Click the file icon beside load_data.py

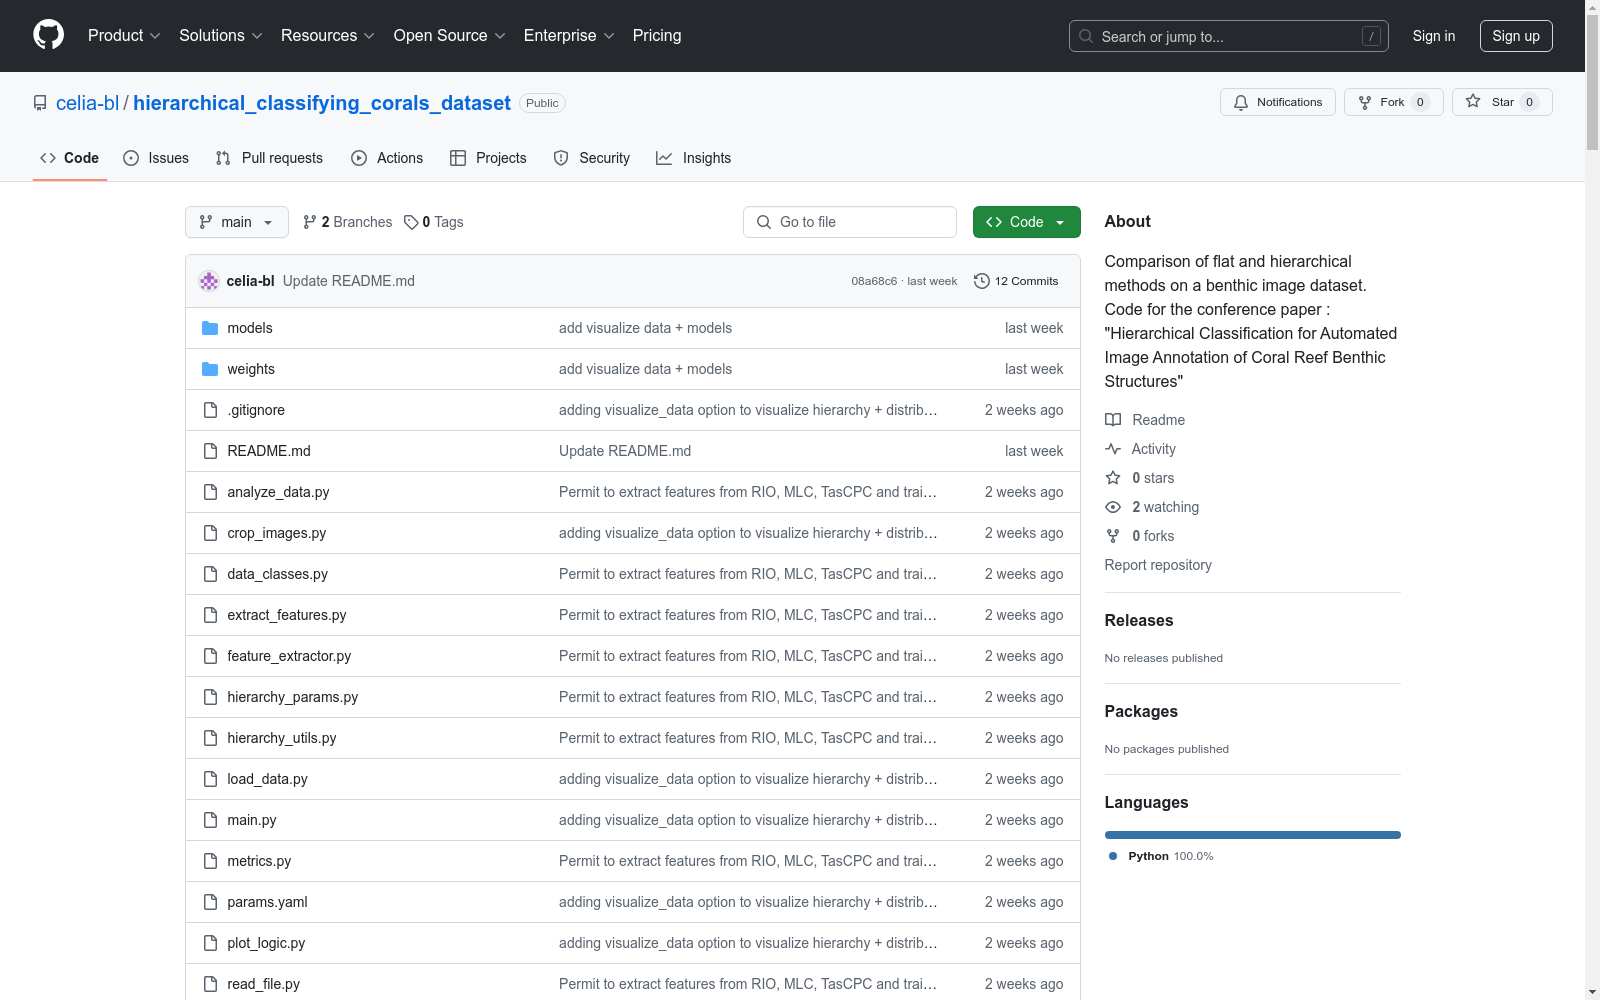pyautogui.click(x=210, y=779)
